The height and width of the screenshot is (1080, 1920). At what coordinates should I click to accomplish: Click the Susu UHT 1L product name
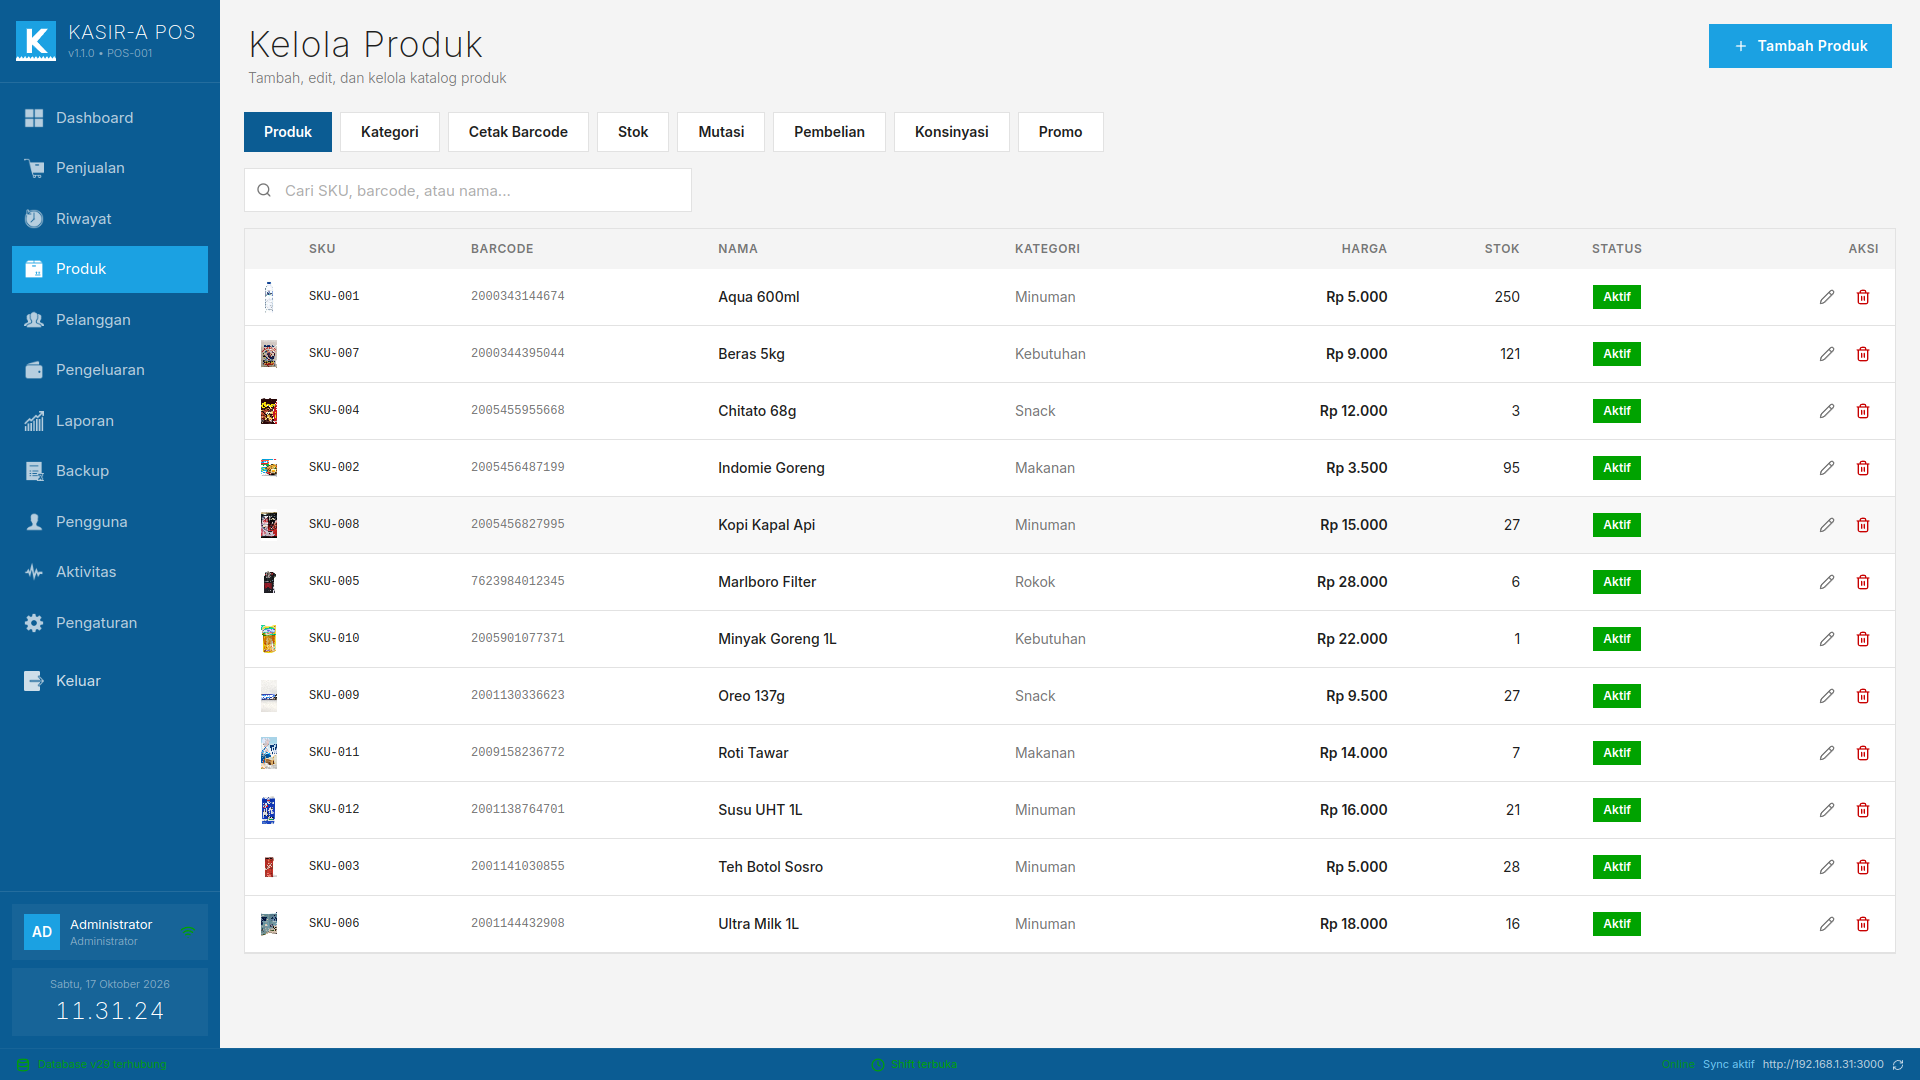coord(760,810)
